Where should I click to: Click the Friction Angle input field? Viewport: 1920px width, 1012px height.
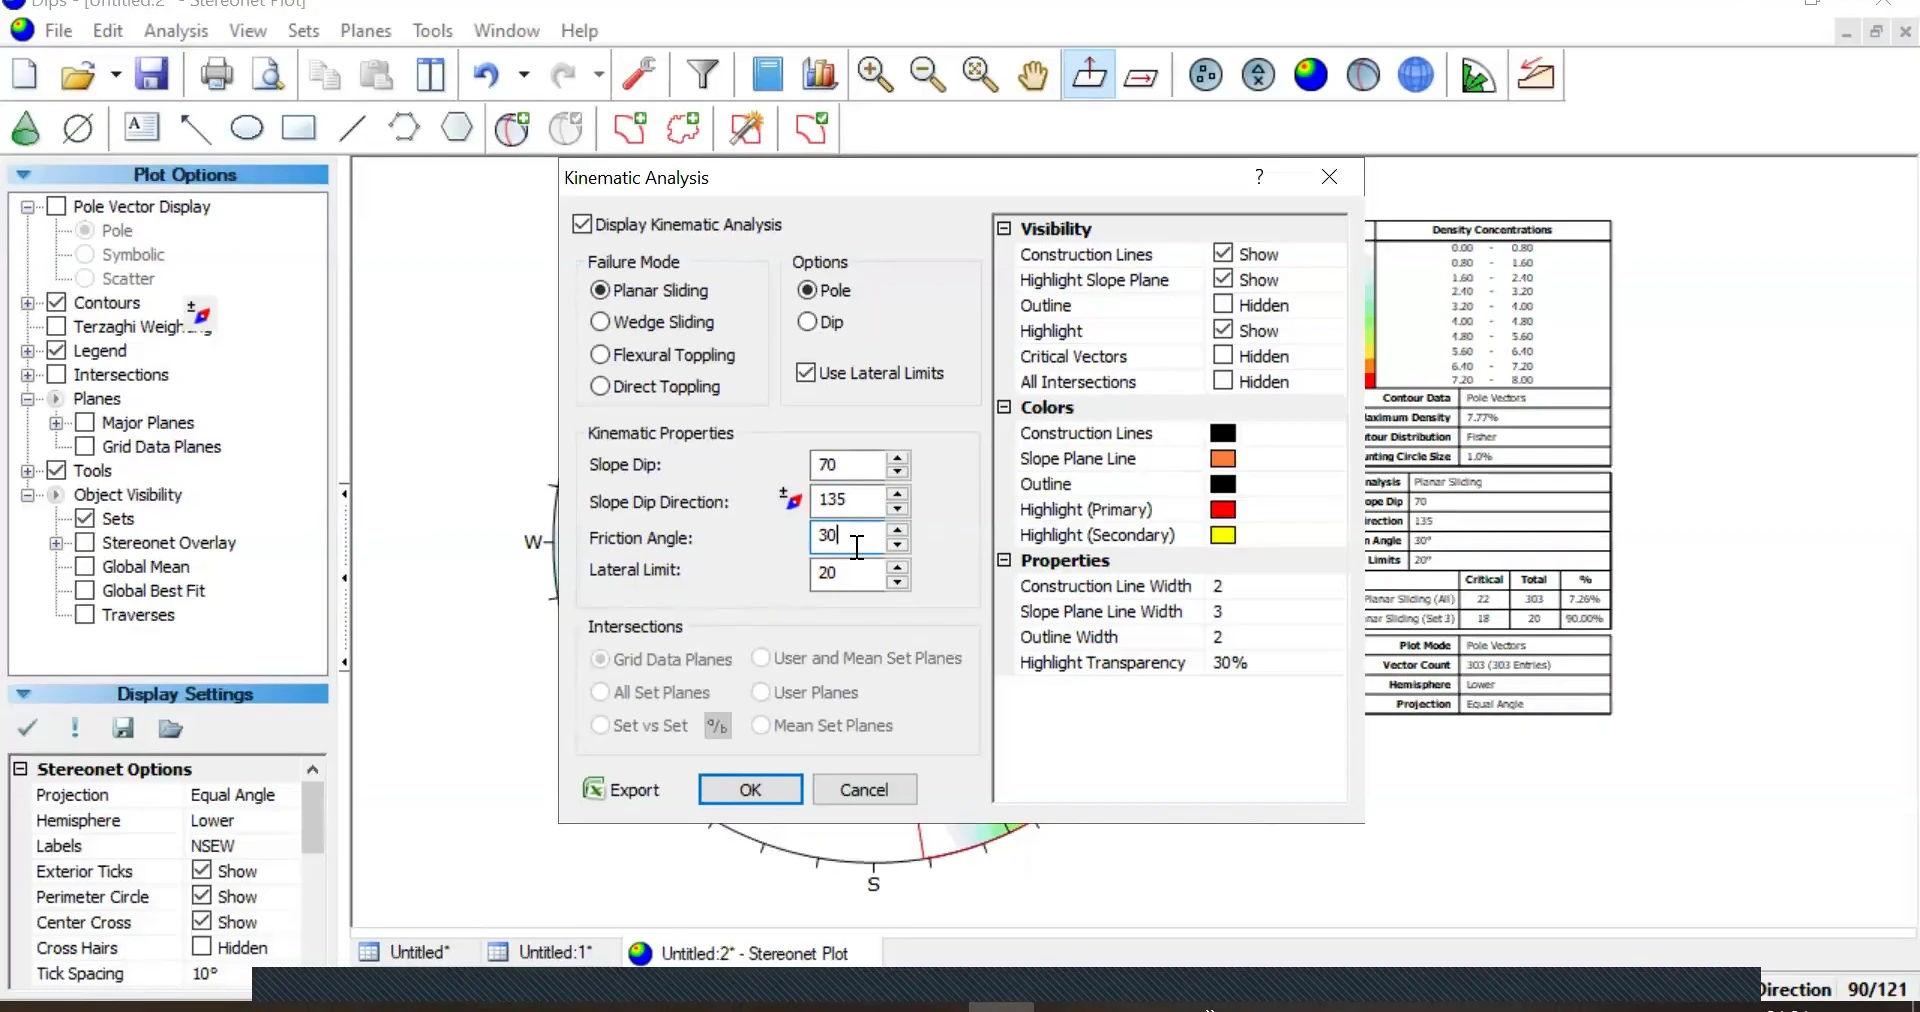[x=847, y=536]
